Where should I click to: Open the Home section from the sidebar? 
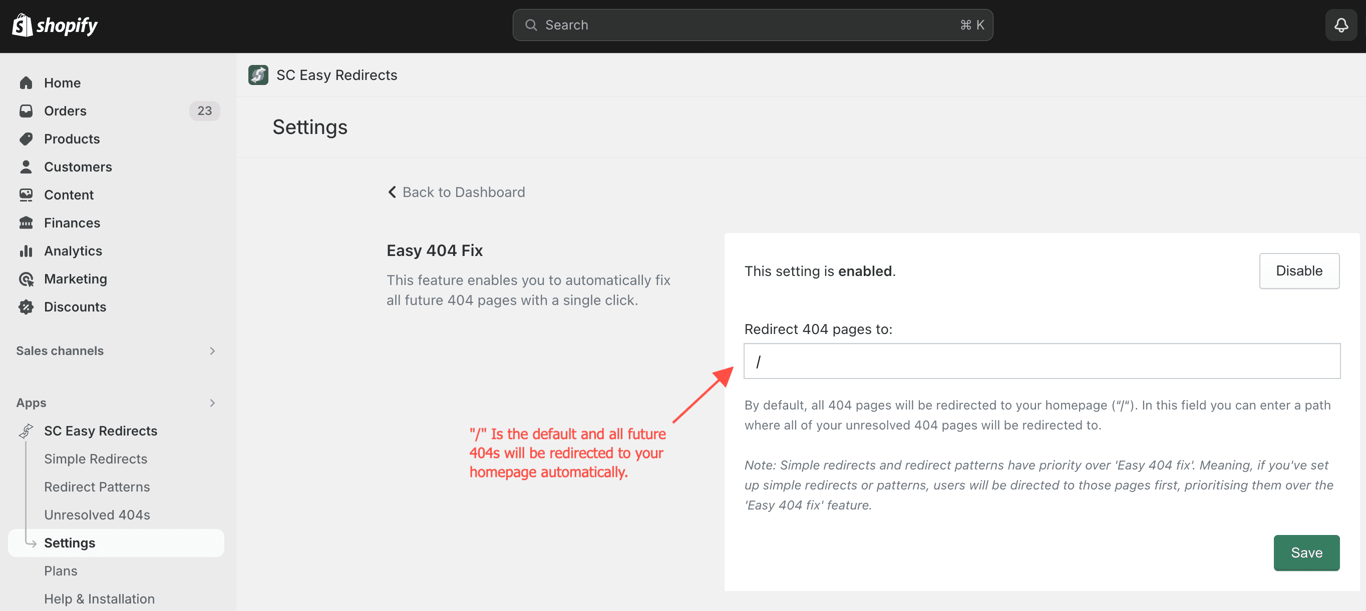tap(62, 82)
